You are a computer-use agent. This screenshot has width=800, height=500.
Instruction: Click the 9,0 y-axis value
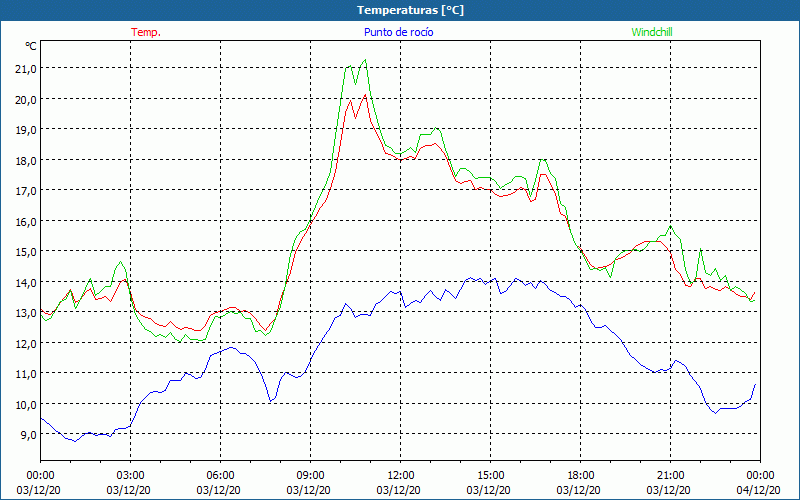coord(28,434)
